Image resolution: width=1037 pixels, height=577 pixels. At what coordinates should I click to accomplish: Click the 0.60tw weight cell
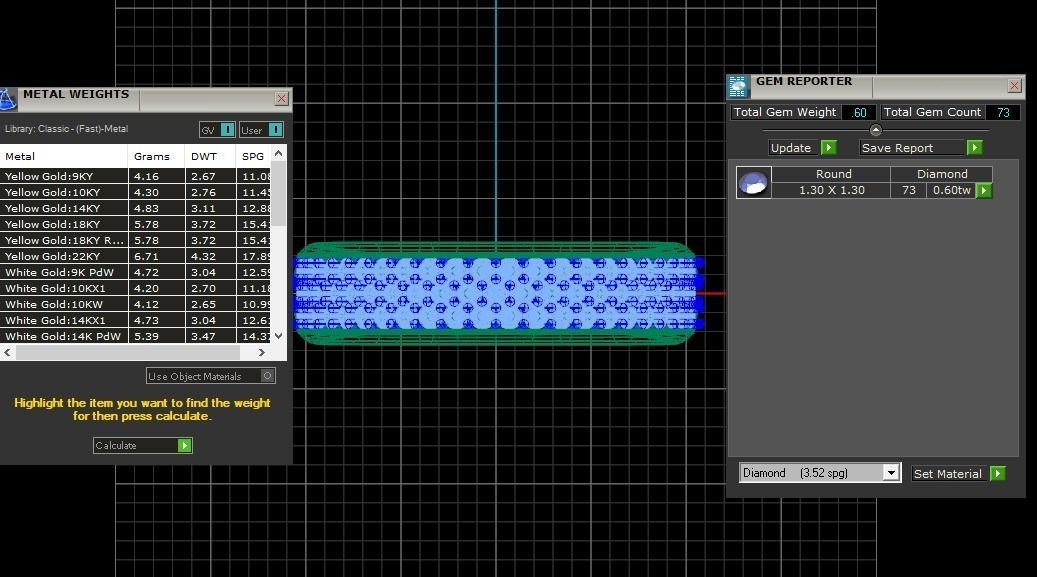pyautogui.click(x=951, y=190)
